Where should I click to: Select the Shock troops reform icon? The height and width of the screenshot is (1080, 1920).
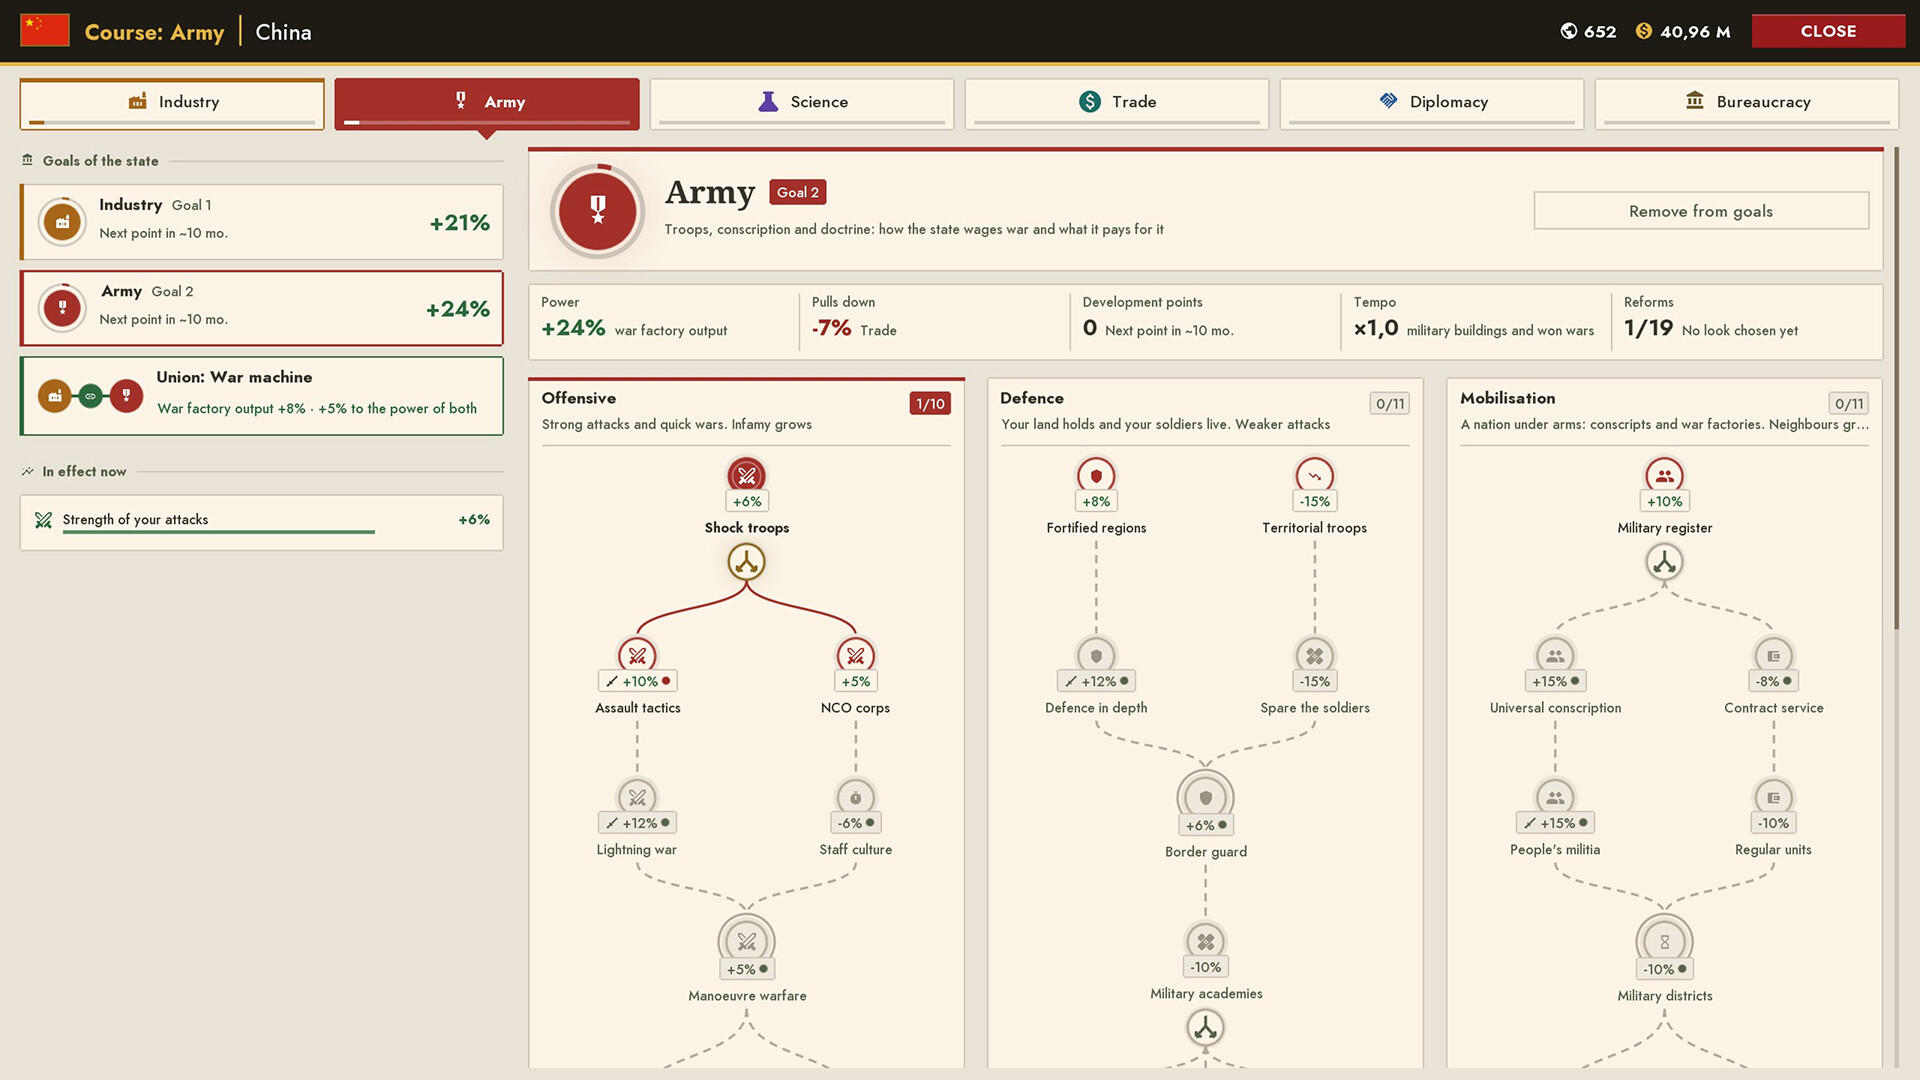746,475
